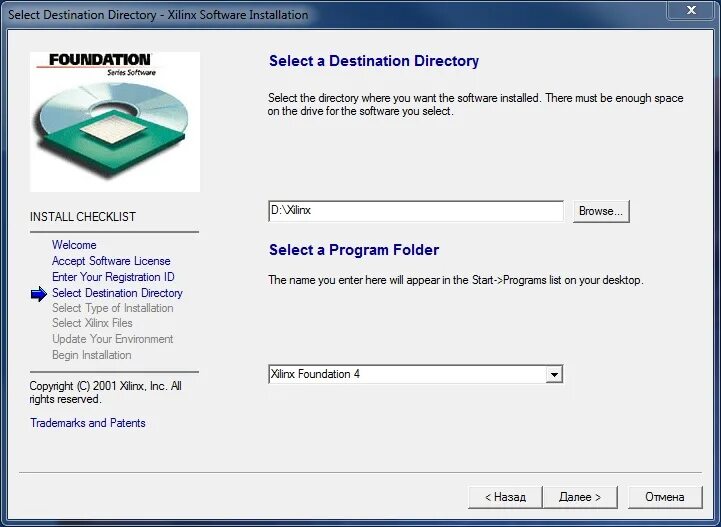Screen dimensions: 721x527
Task: Click the Select Destination Directory step
Action: point(117,293)
